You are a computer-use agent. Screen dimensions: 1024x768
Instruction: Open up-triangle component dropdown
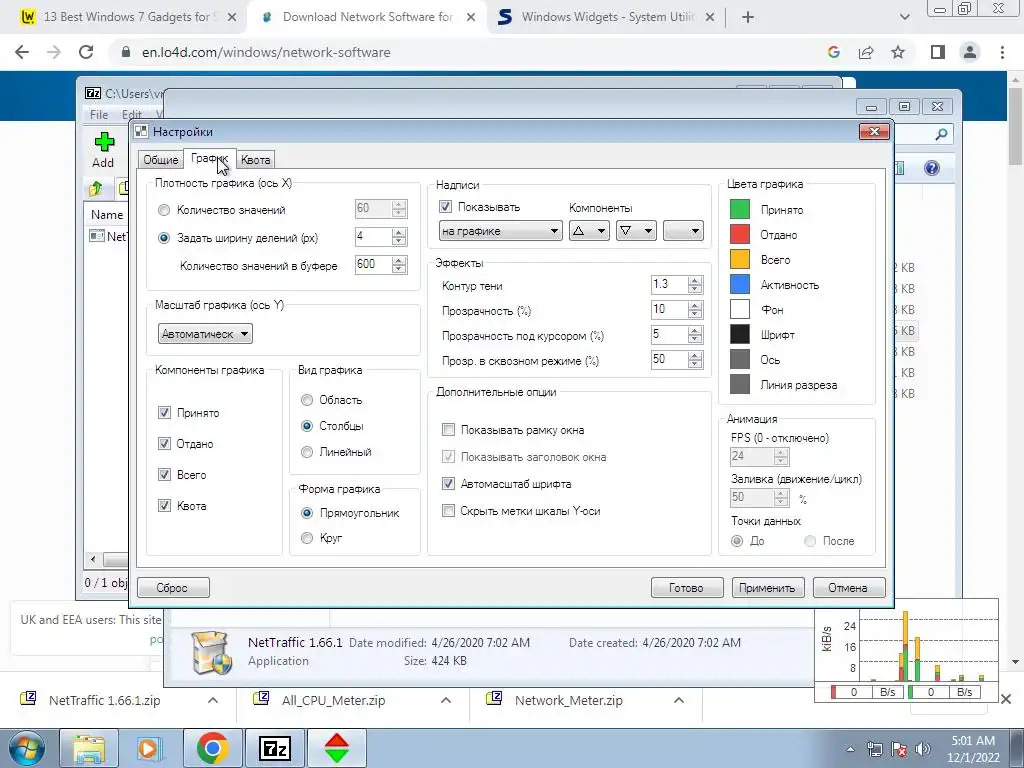pyautogui.click(x=589, y=231)
